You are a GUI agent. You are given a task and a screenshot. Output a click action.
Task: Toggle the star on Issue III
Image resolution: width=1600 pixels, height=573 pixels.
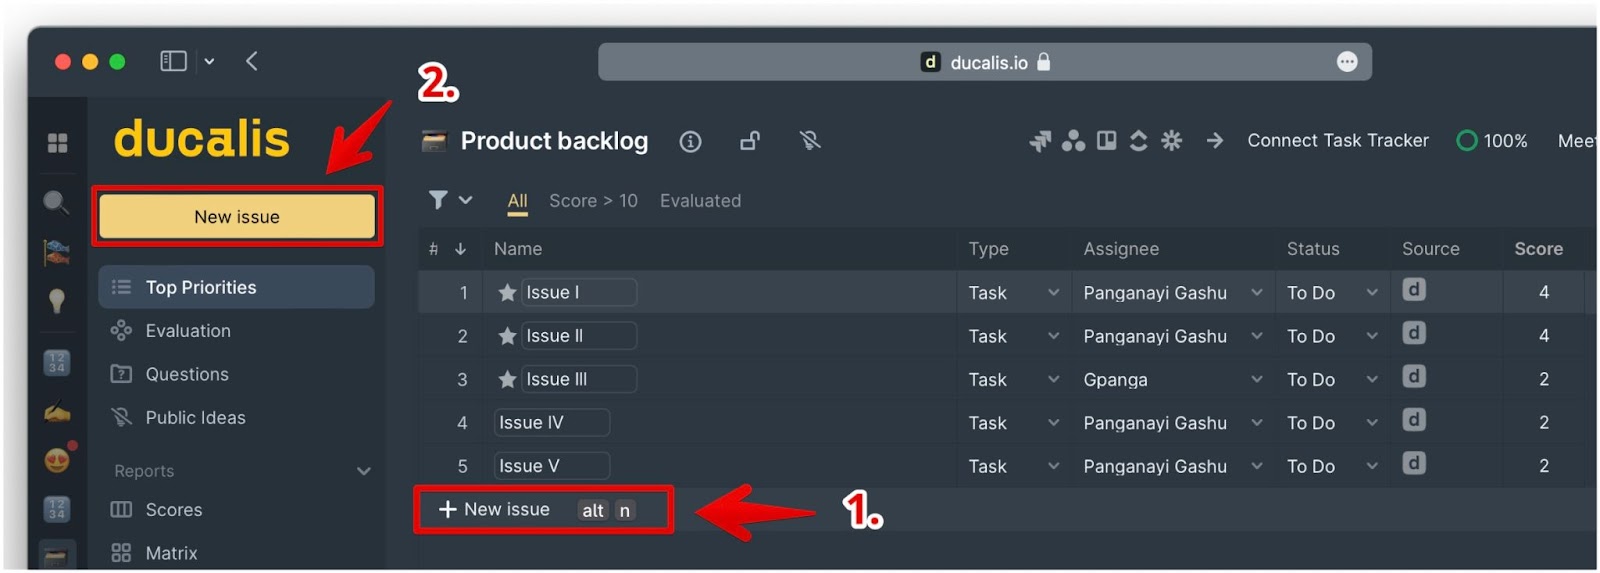(507, 379)
